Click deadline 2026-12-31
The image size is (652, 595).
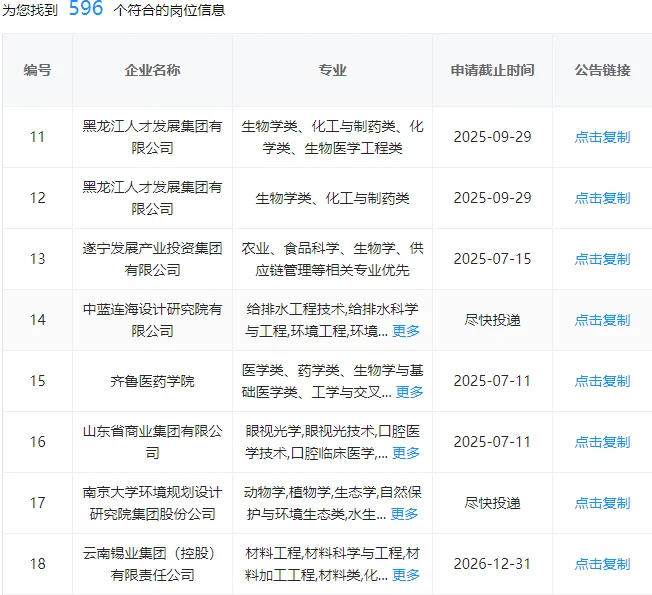[x=492, y=564]
